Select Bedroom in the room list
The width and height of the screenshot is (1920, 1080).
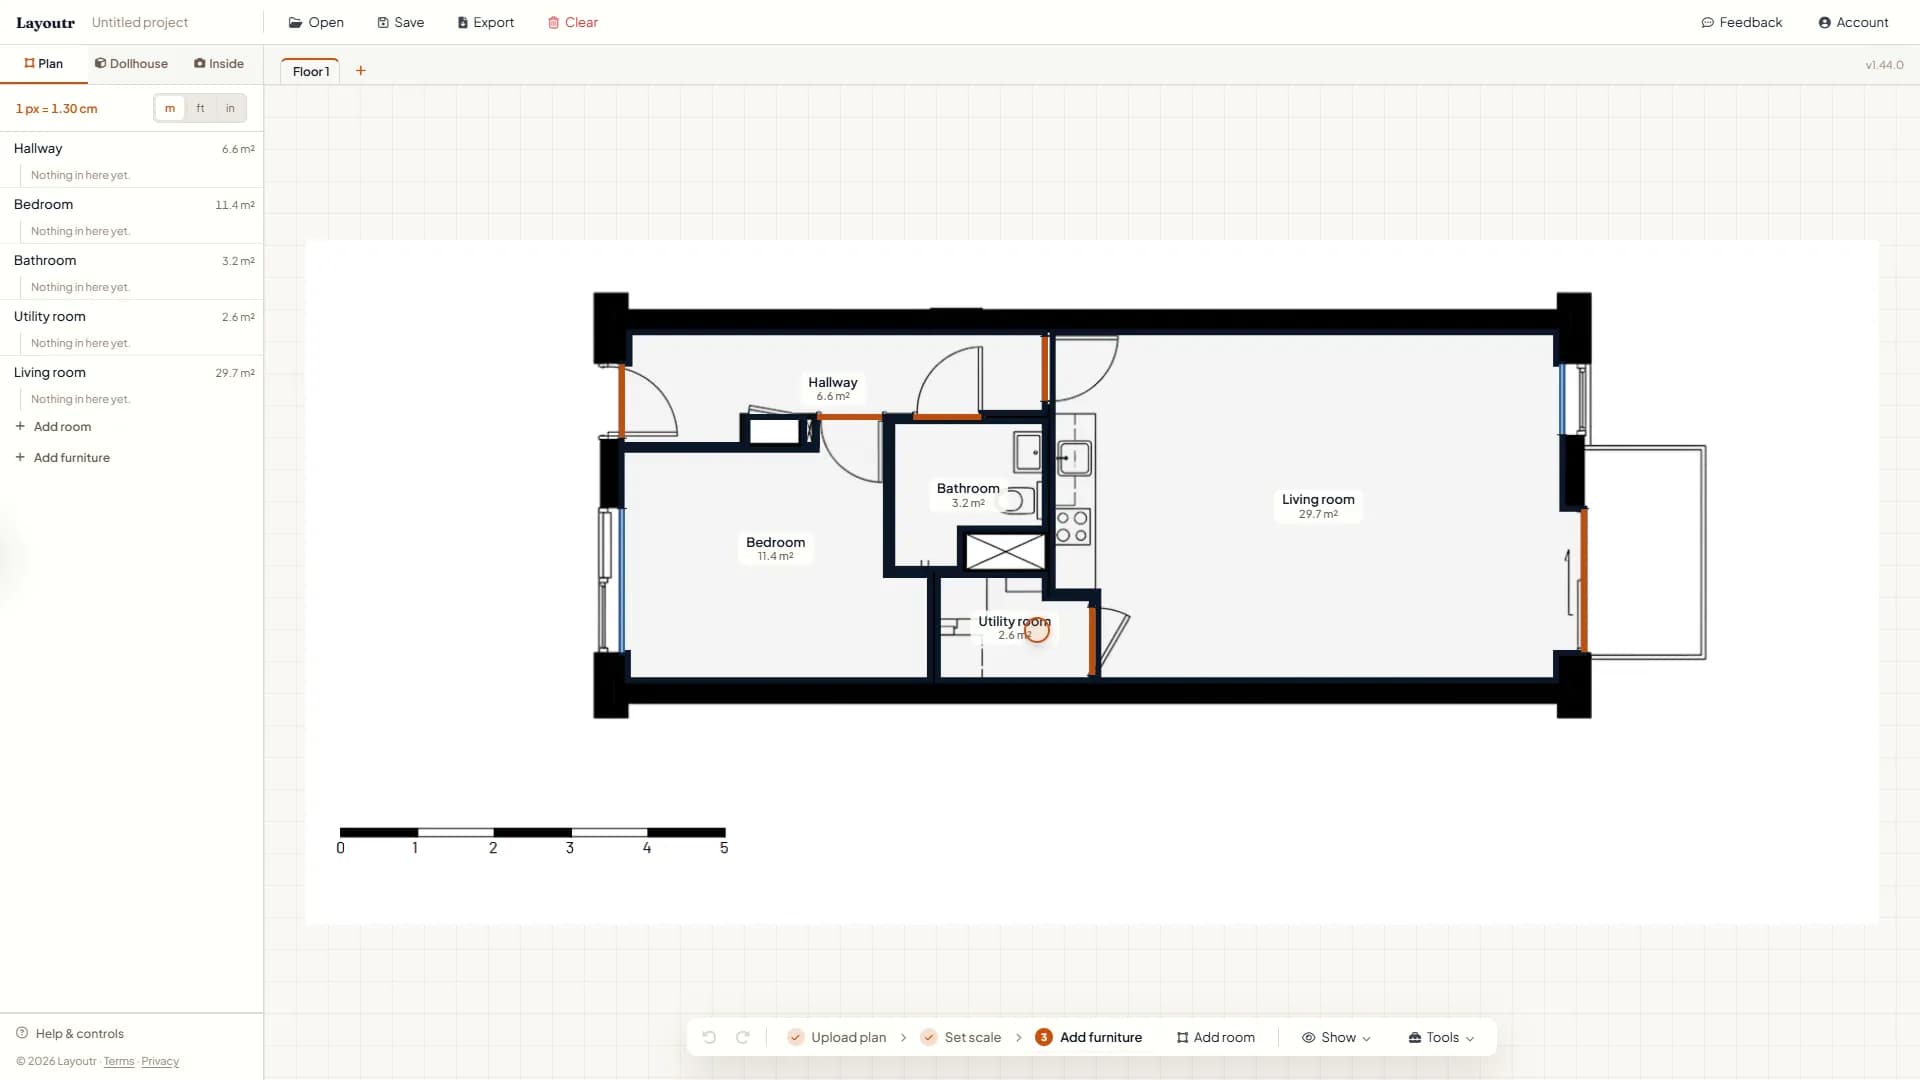[132, 205]
